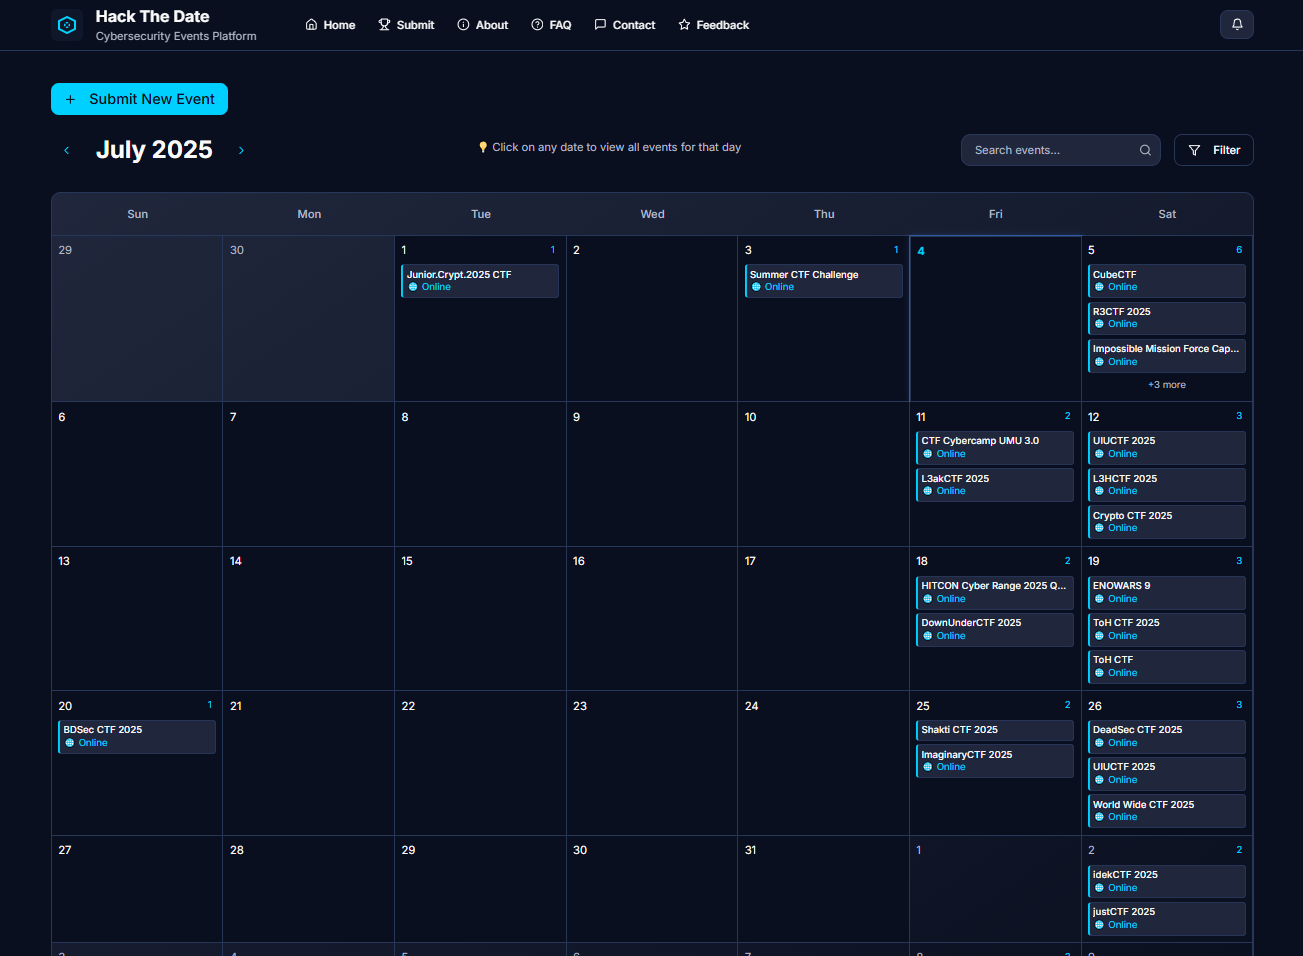Click the info icon next to About
The image size is (1303, 956).
[x=463, y=25]
